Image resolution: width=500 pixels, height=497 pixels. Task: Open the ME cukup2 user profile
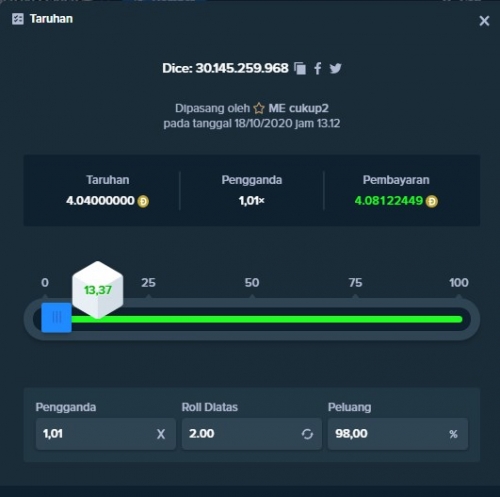pyautogui.click(x=299, y=108)
